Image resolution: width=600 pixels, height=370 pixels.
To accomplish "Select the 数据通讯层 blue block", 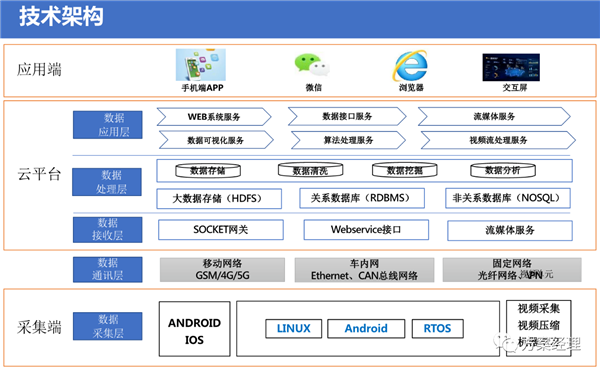I will (108, 269).
